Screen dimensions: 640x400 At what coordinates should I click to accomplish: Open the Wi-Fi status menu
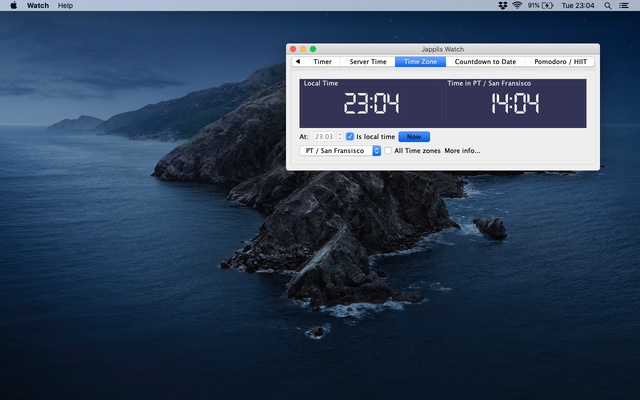pyautogui.click(x=517, y=5)
